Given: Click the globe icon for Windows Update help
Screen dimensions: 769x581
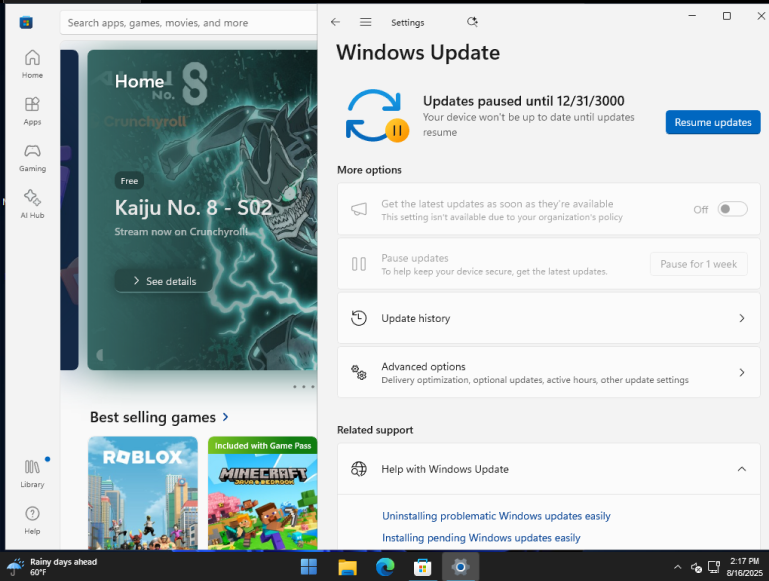Looking at the screenshot, I should (x=359, y=469).
